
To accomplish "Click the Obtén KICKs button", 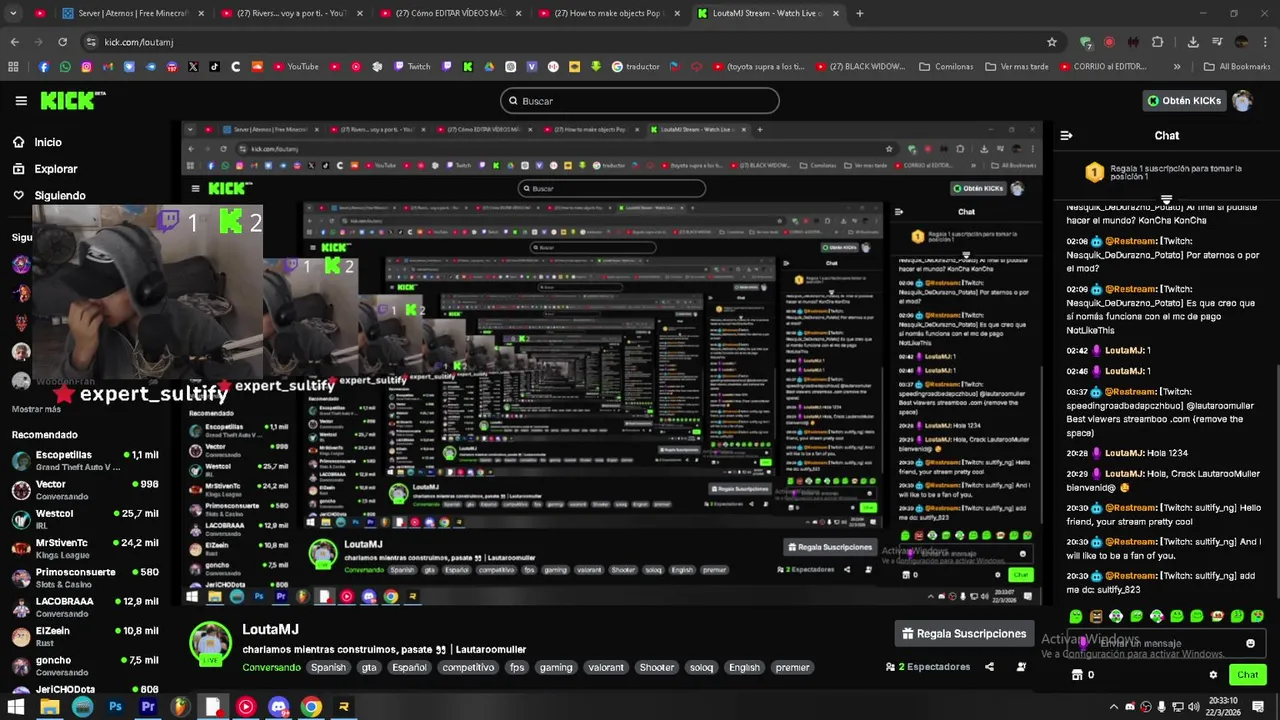I will tap(1184, 101).
